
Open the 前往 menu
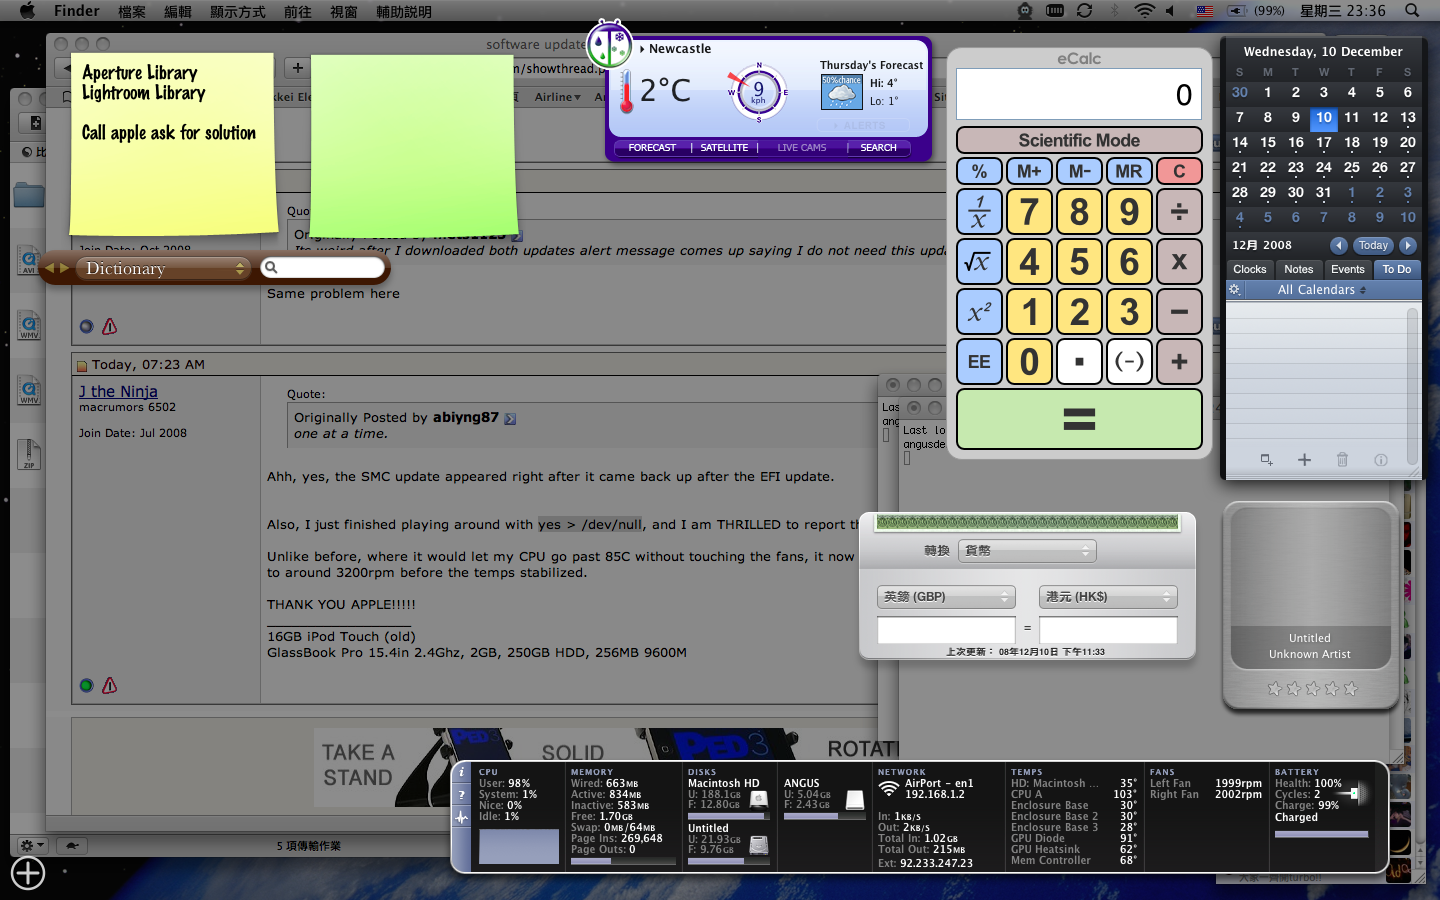coord(298,11)
